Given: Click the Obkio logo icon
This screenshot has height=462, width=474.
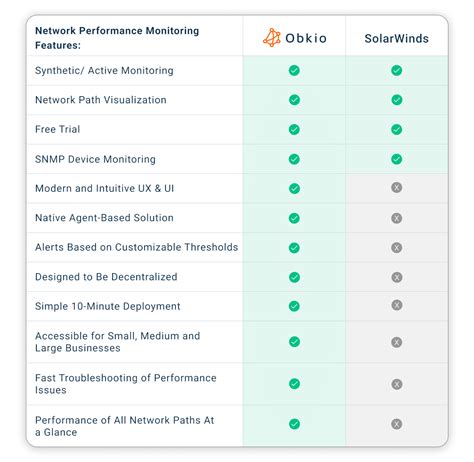Looking at the screenshot, I should coord(272,38).
